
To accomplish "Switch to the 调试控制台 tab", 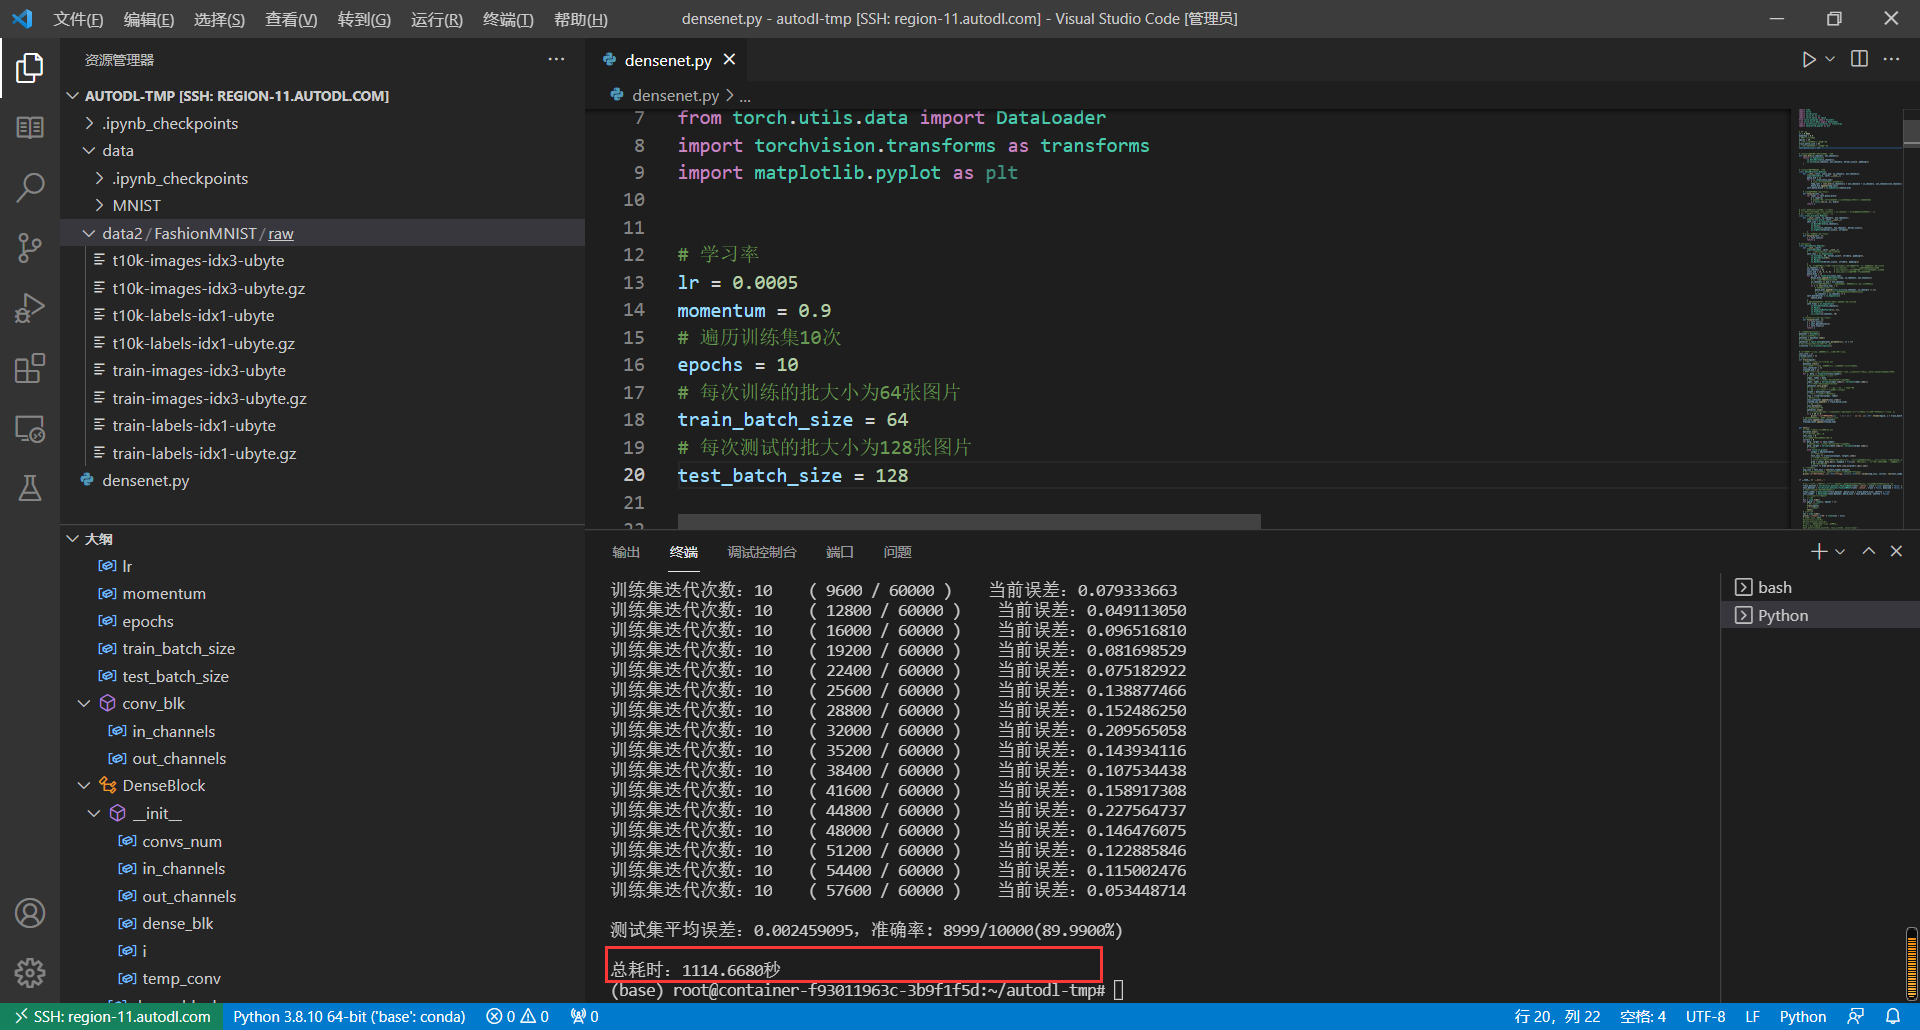I will pyautogui.click(x=762, y=552).
